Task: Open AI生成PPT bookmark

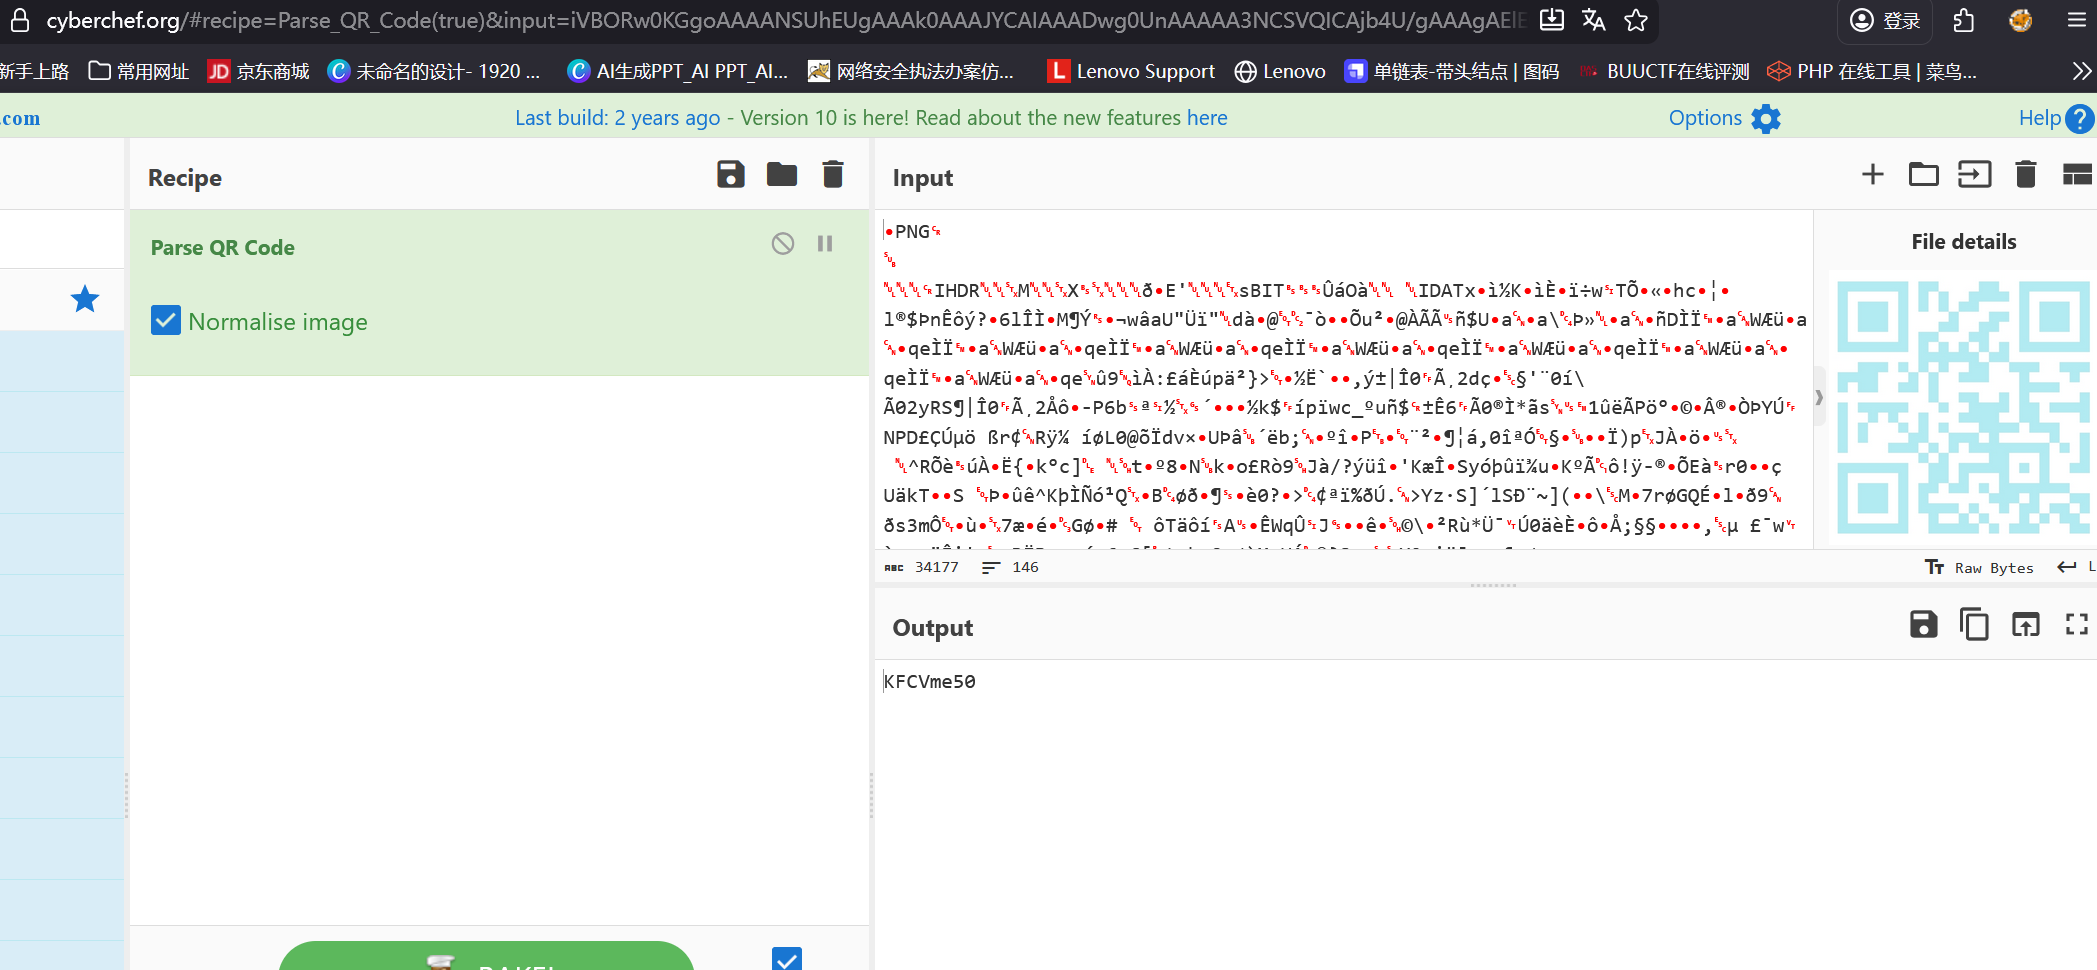Action: tap(678, 71)
